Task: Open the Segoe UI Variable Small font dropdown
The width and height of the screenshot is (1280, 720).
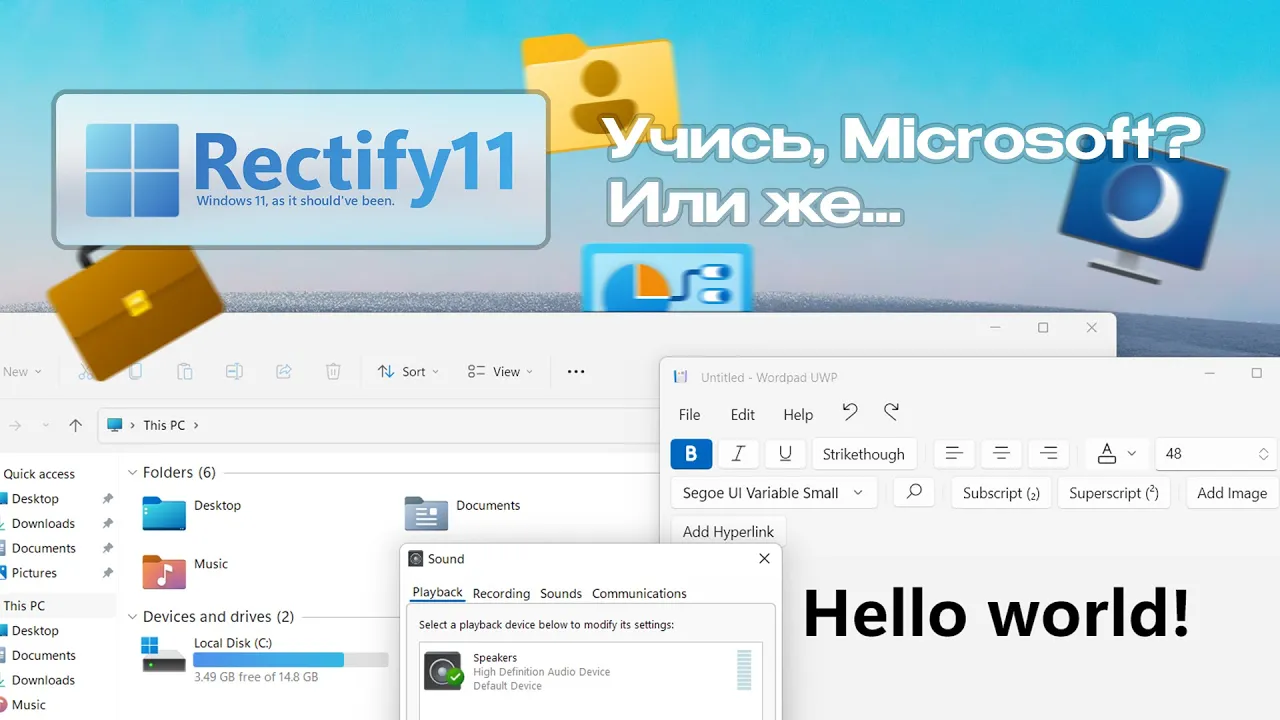Action: [774, 493]
